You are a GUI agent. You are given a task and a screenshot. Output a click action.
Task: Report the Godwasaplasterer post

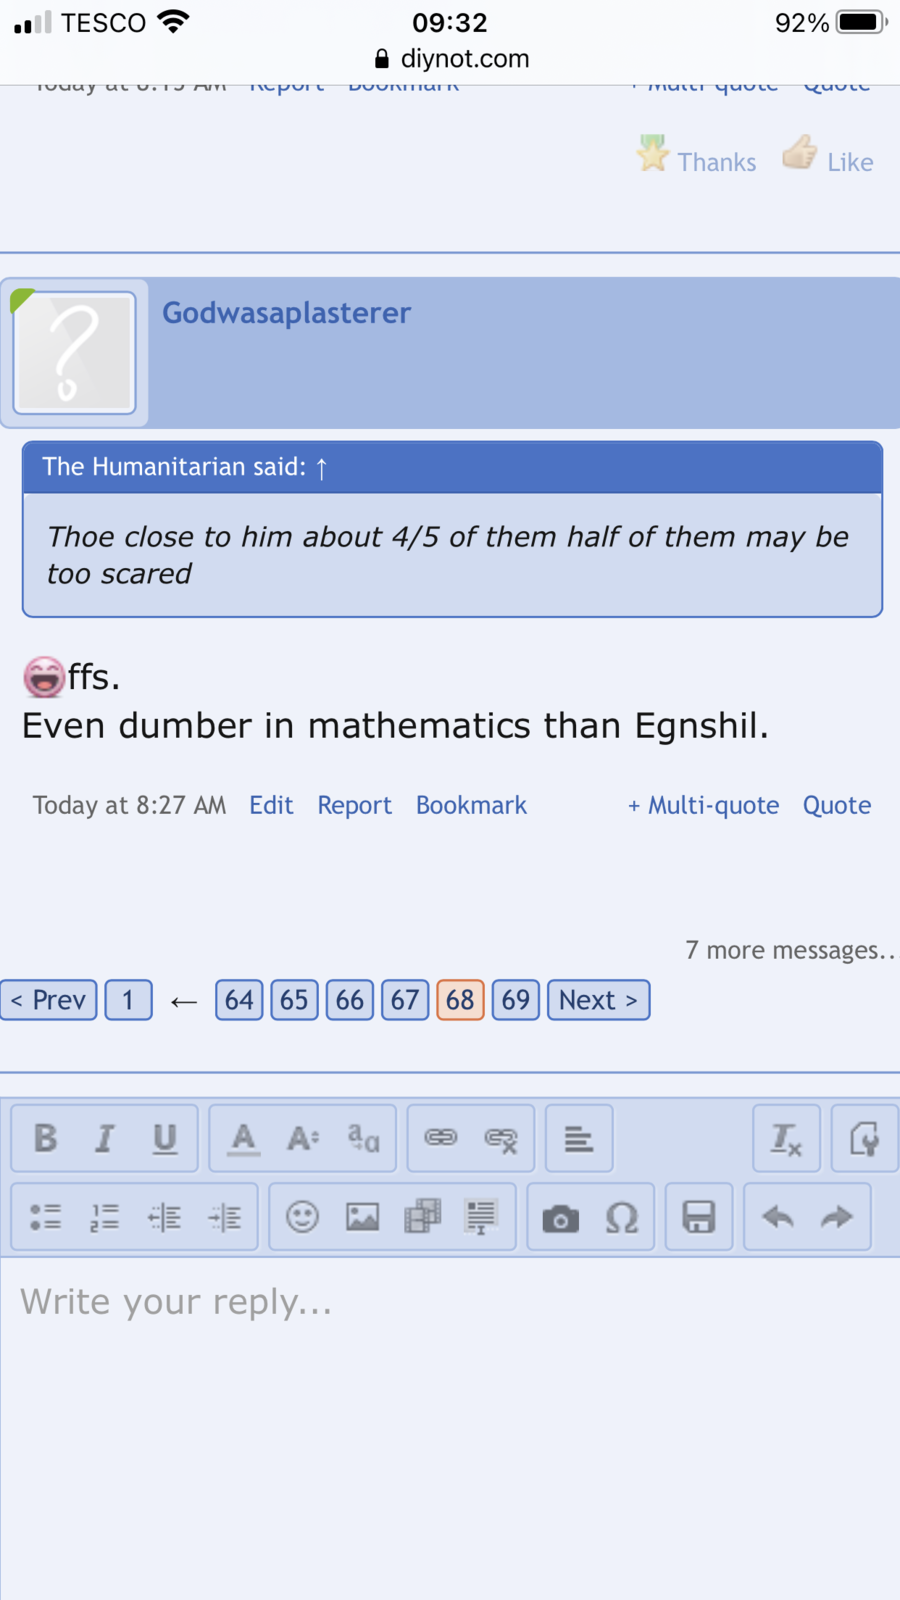pos(355,805)
